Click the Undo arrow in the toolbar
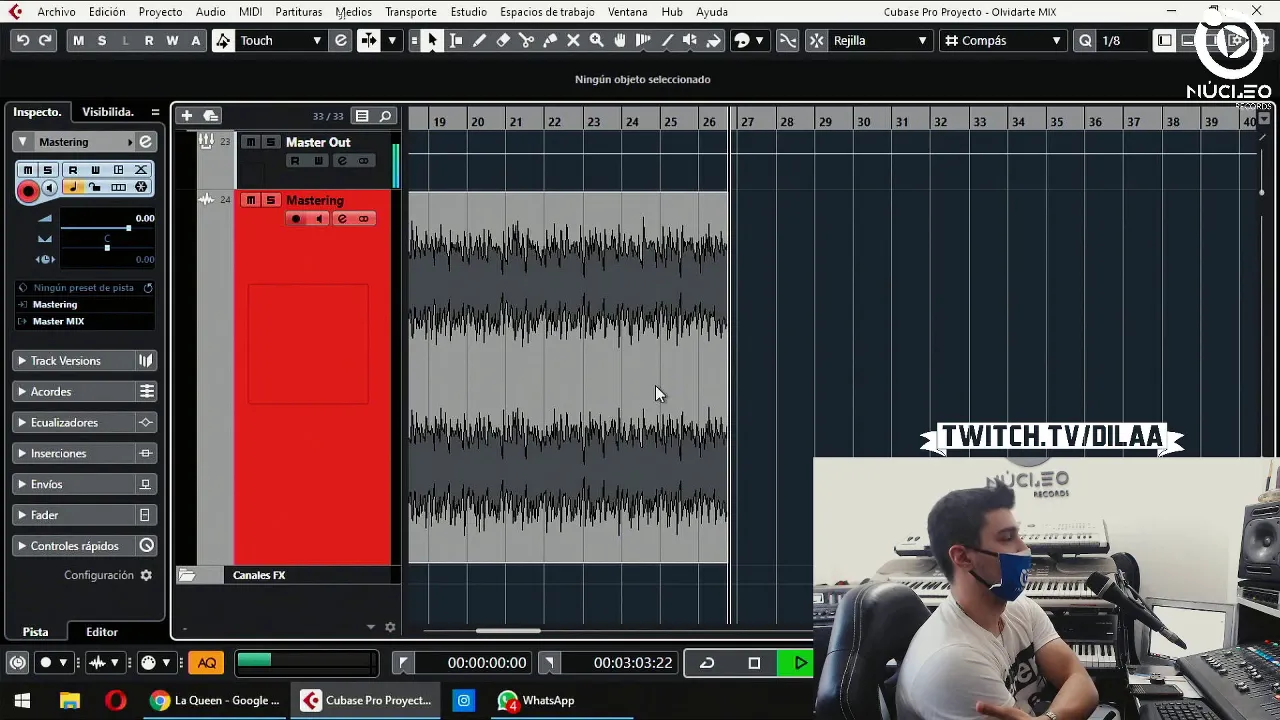This screenshot has width=1280, height=720. click(x=23, y=40)
